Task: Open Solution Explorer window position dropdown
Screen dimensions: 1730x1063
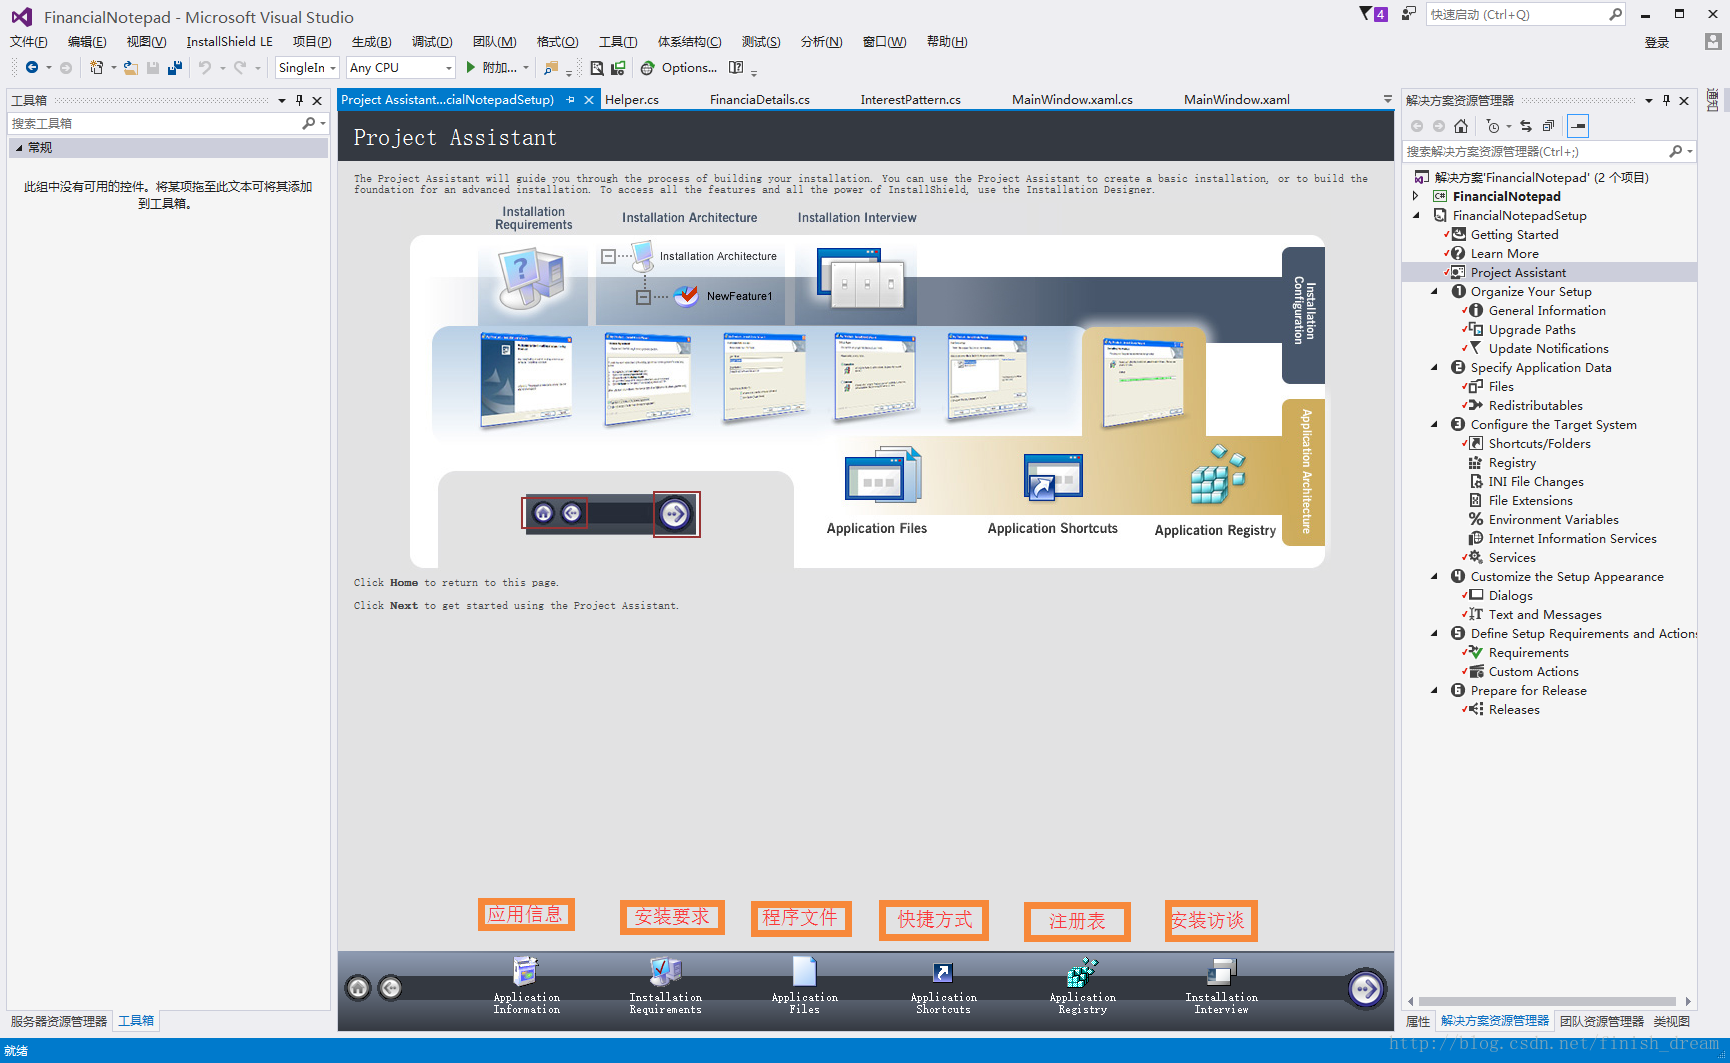Action: 1648,100
